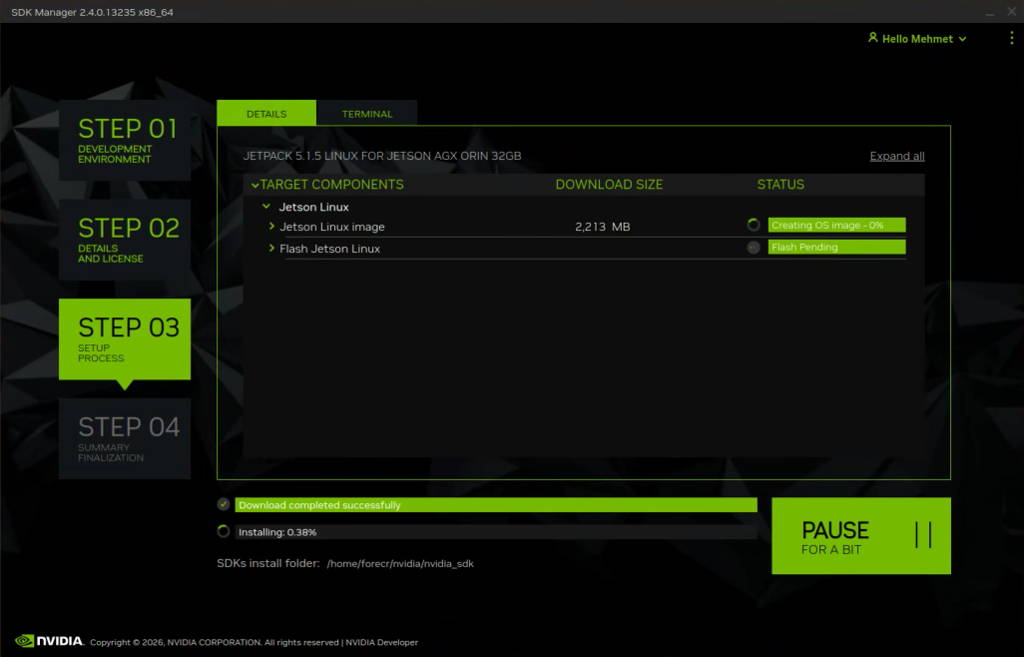This screenshot has width=1024, height=657.
Task: Switch to the Terminal tab
Action: click(x=367, y=113)
